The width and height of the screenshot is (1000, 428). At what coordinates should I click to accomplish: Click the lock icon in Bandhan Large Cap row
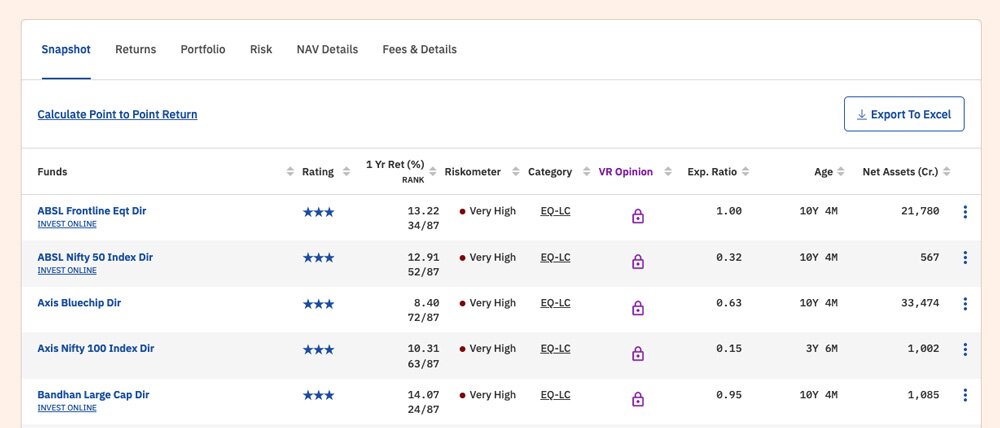point(637,399)
